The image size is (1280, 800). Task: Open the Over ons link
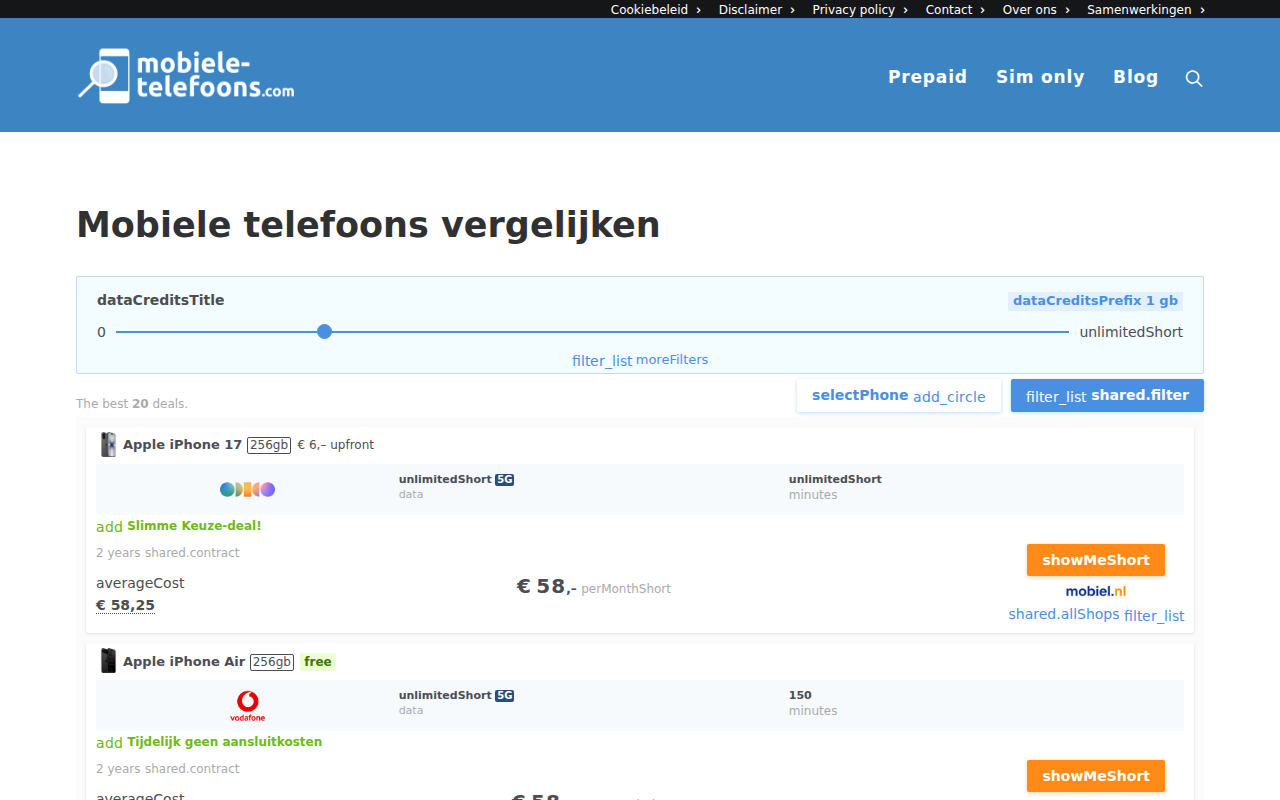(1036, 9)
